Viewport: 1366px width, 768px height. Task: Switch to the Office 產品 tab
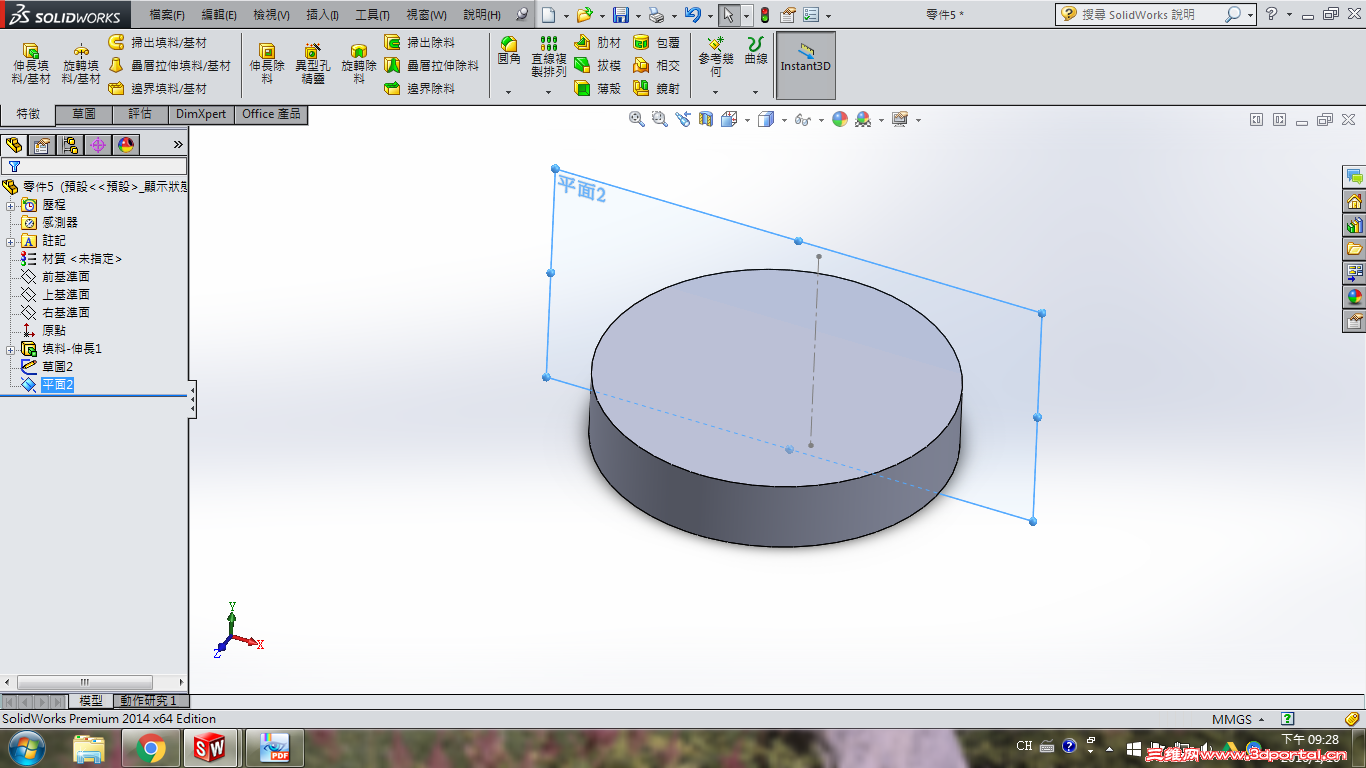pos(271,114)
